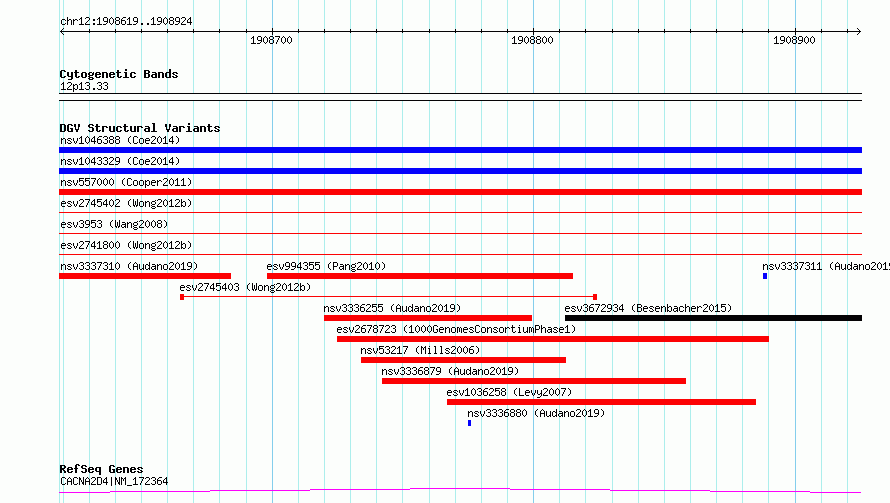The width and height of the screenshot is (890, 503).
Task: Select the nsv557000 (Cooper2011) red bar
Action: click(x=460, y=192)
